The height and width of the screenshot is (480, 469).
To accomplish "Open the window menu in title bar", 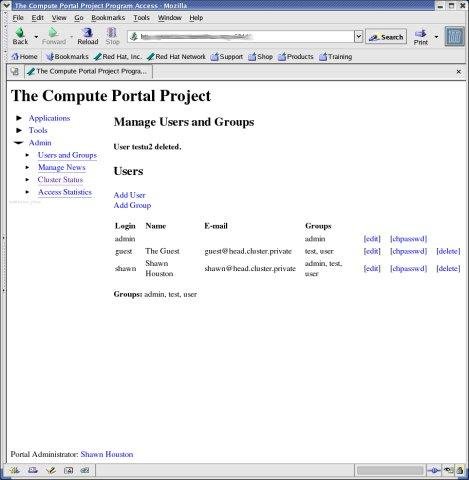I will click(6, 5).
